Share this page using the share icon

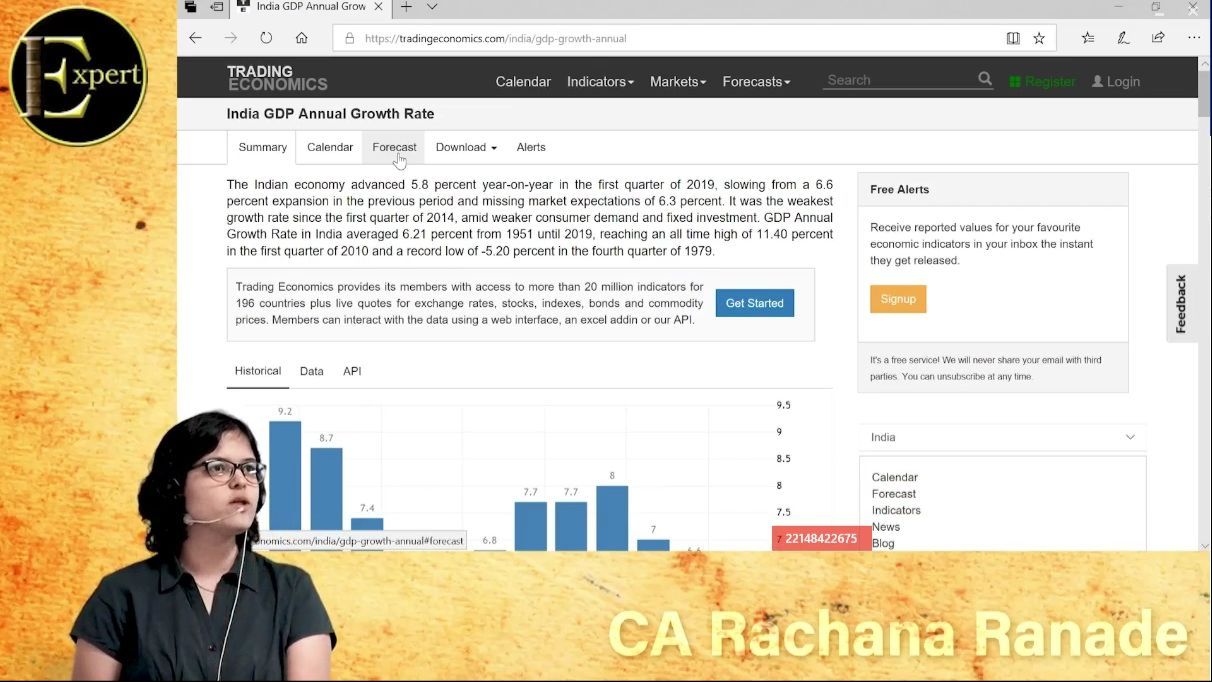tap(1158, 38)
